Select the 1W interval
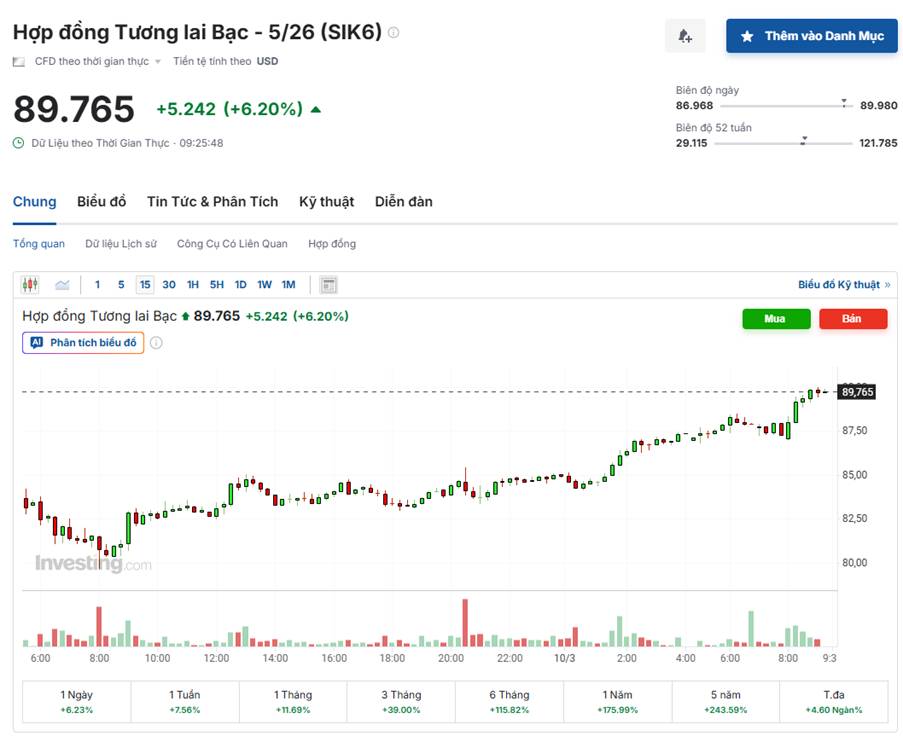 [x=264, y=284]
